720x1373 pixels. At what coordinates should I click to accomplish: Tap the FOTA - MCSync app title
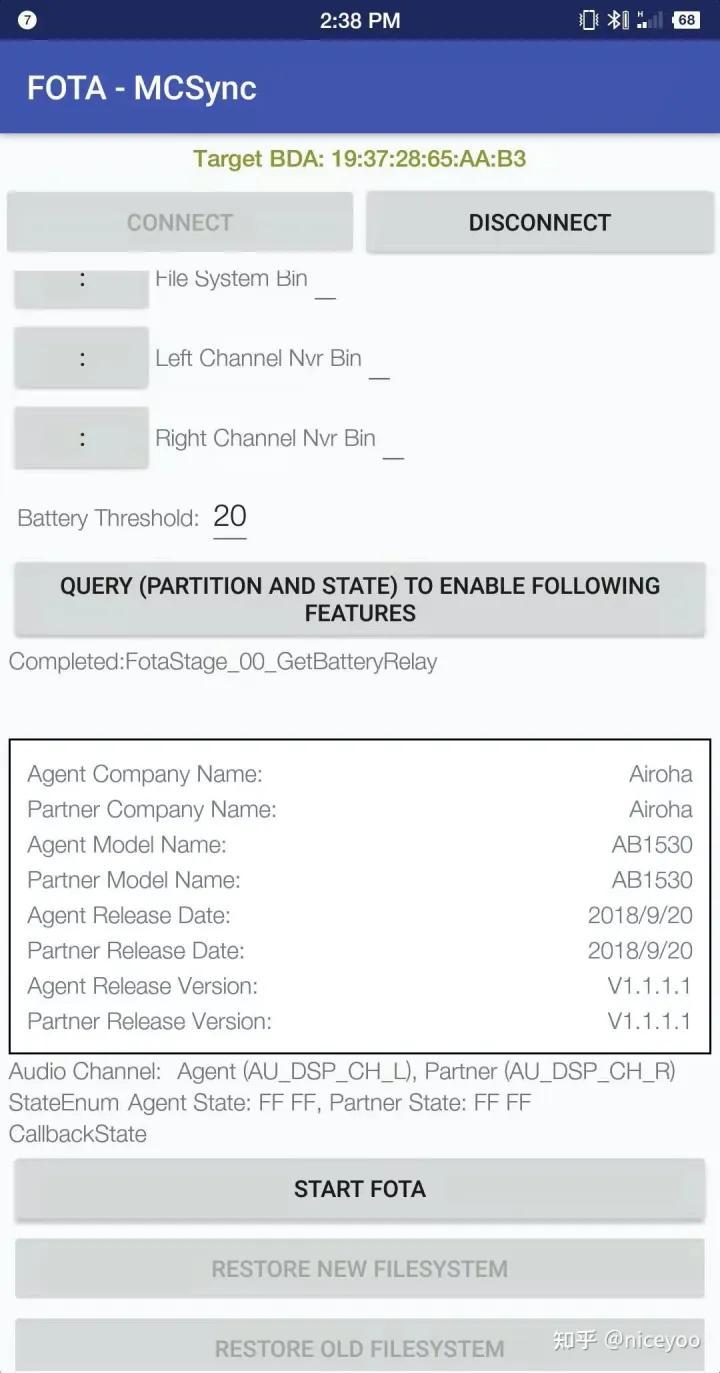tap(142, 88)
